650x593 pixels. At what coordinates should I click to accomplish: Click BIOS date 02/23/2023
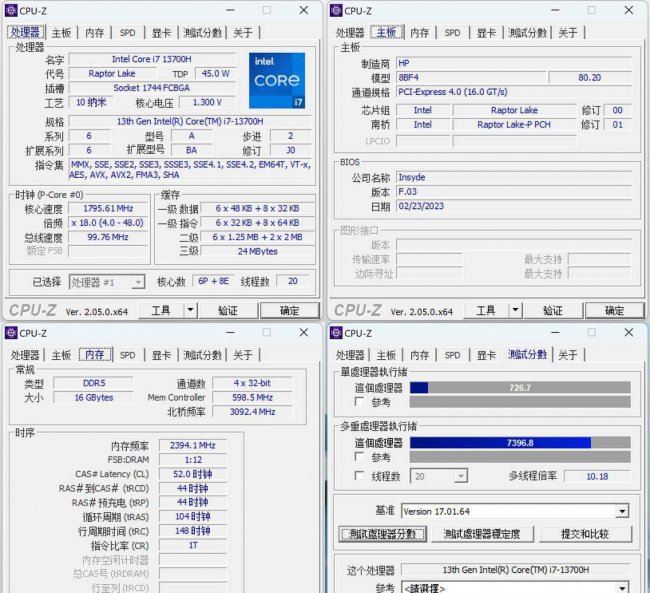pos(514,206)
